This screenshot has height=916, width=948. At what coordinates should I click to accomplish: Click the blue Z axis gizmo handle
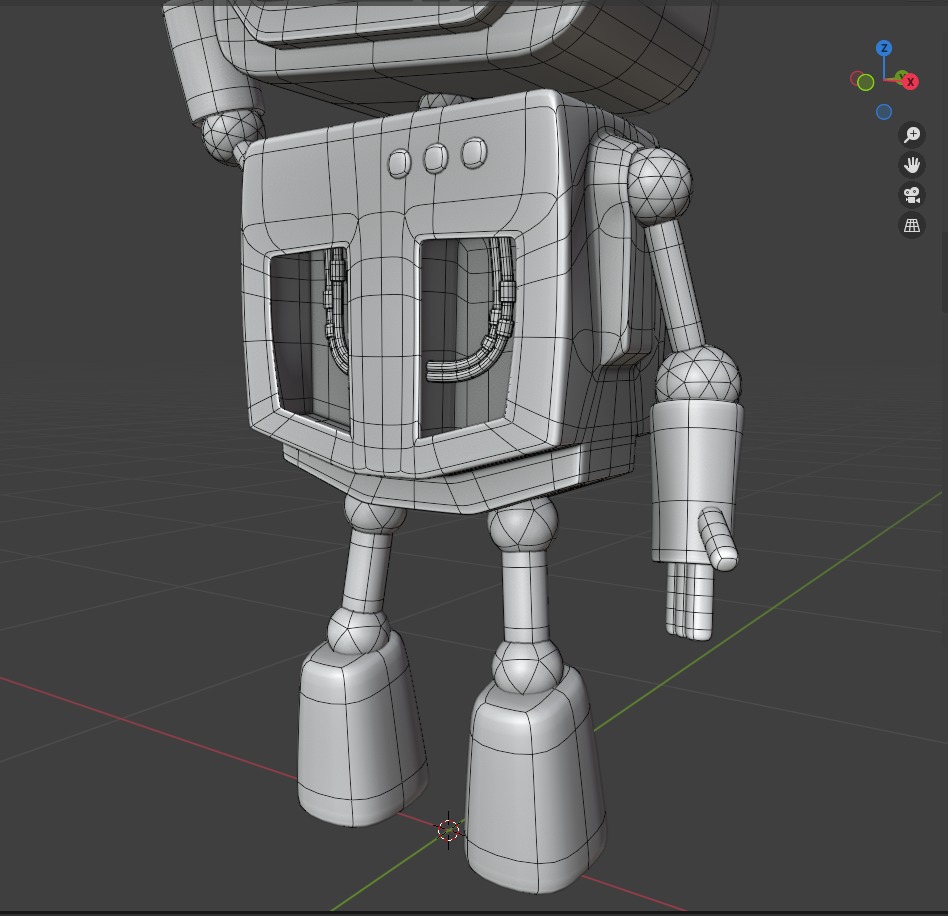[884, 48]
